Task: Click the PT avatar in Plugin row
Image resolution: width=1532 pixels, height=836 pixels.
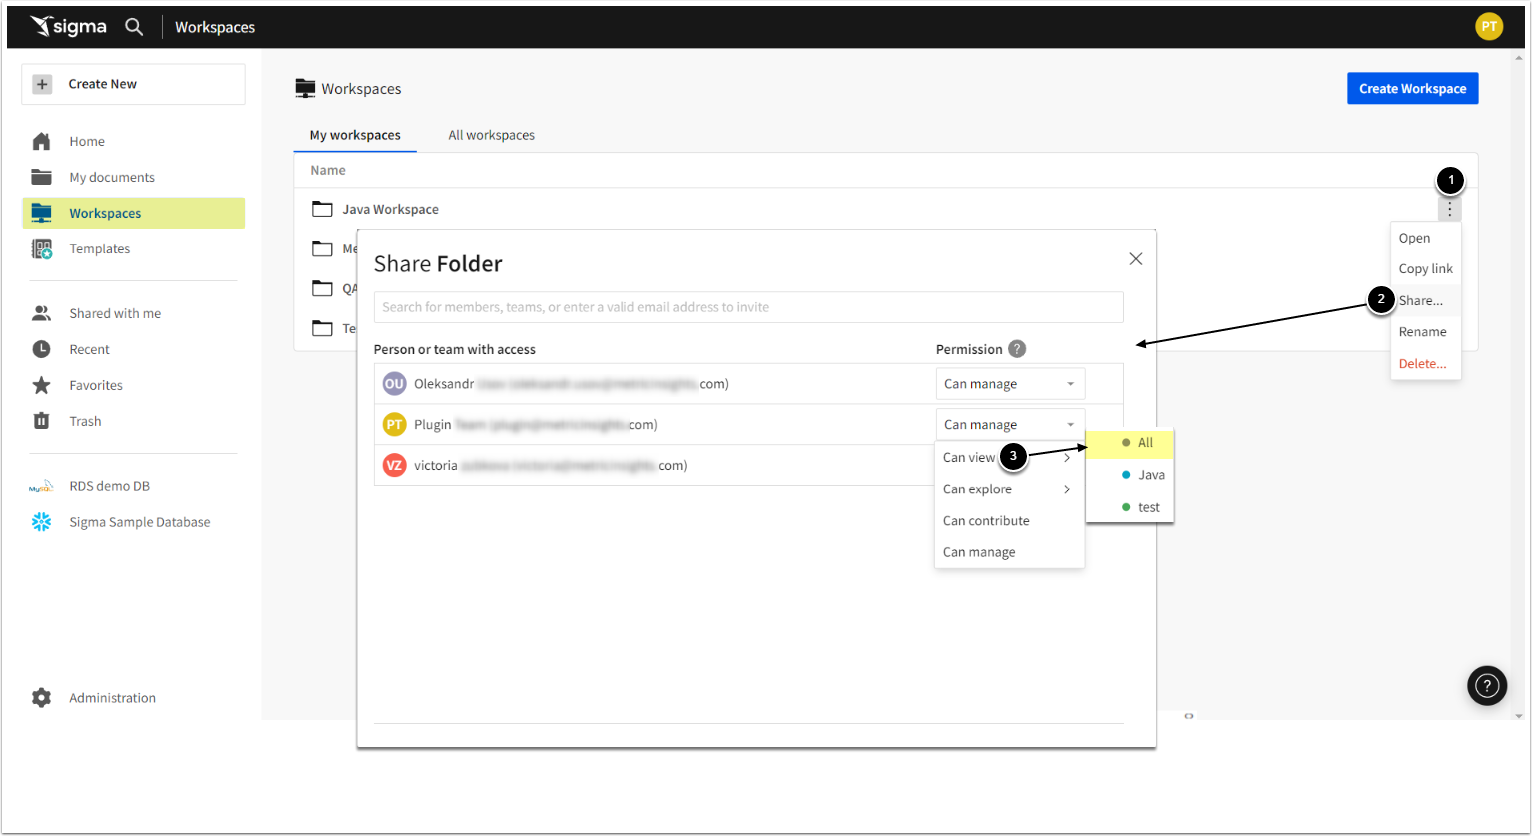Action: (394, 425)
